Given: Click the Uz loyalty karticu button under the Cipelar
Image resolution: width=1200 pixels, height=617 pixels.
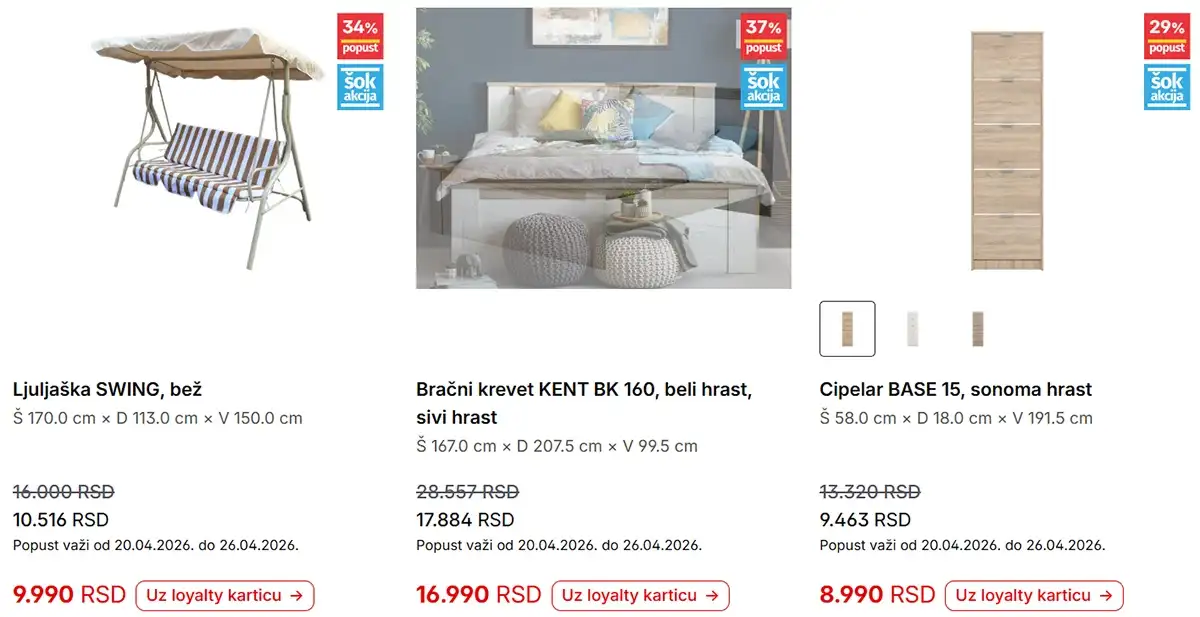Looking at the screenshot, I should point(1034,595).
